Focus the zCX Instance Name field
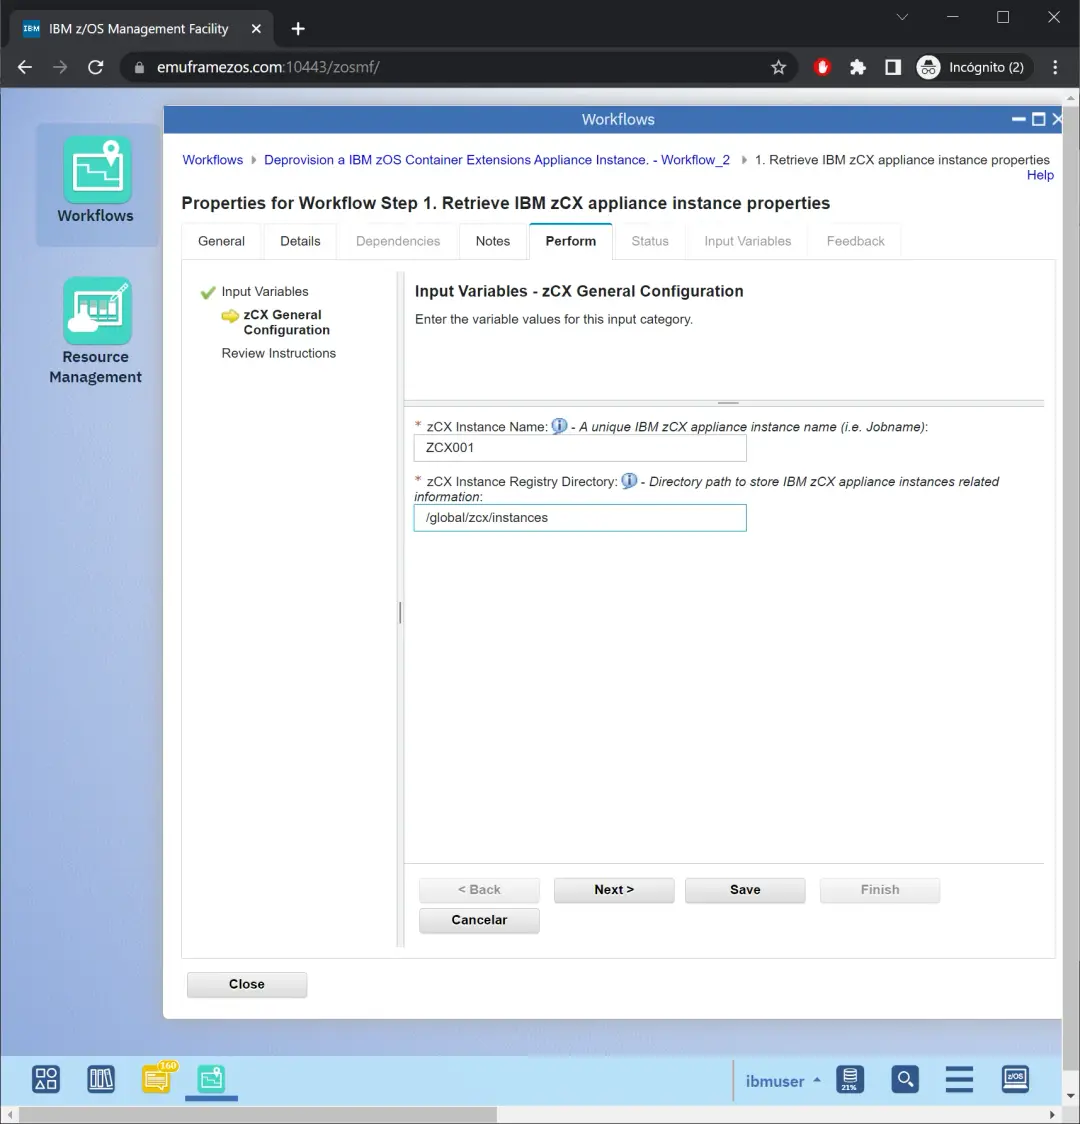This screenshot has width=1080, height=1124. pos(580,448)
